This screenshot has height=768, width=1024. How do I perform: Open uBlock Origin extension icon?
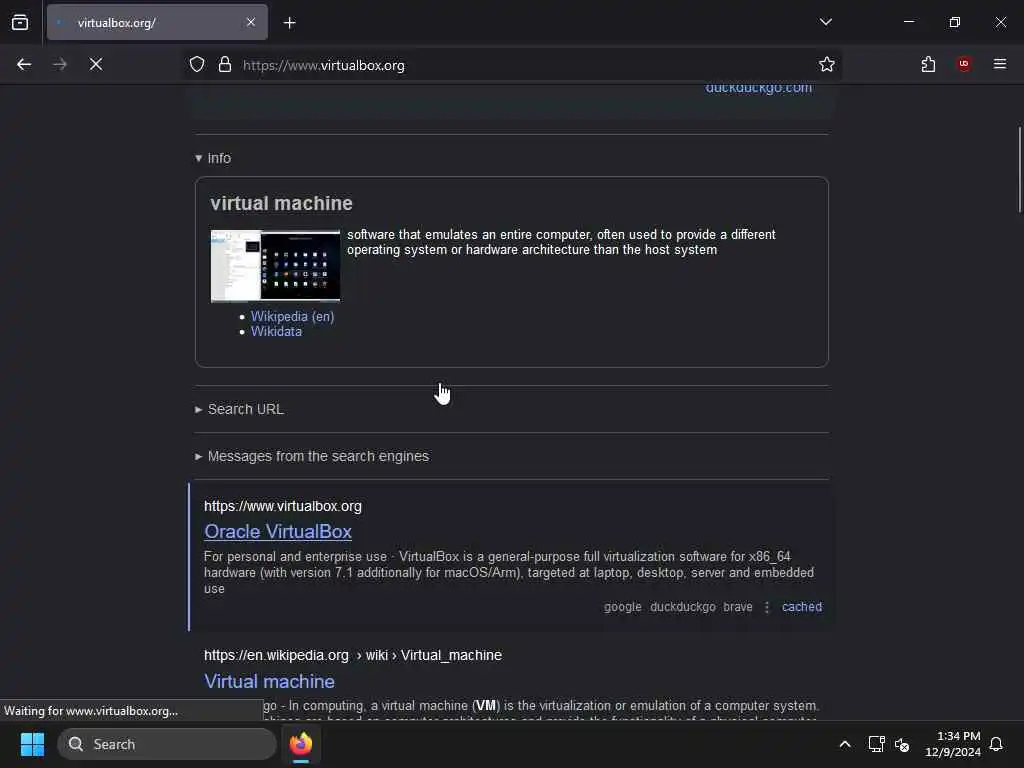[964, 64]
